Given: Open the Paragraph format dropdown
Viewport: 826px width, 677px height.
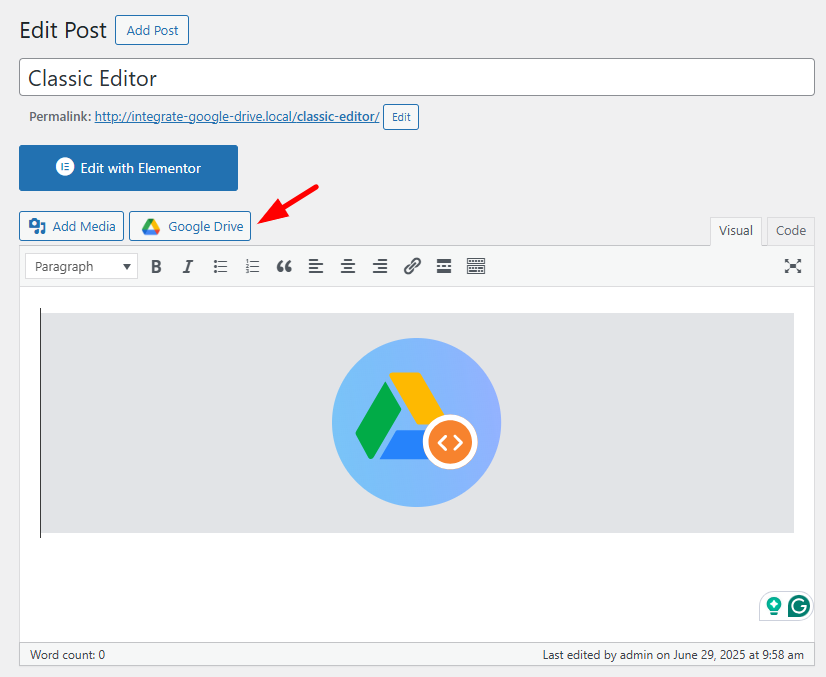Looking at the screenshot, I should pyautogui.click(x=82, y=267).
